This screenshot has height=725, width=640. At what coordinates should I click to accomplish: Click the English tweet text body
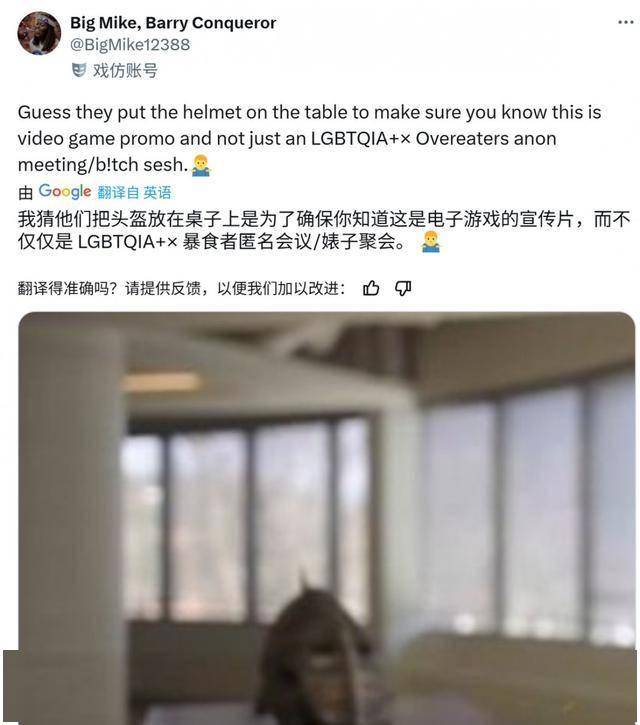click(309, 139)
